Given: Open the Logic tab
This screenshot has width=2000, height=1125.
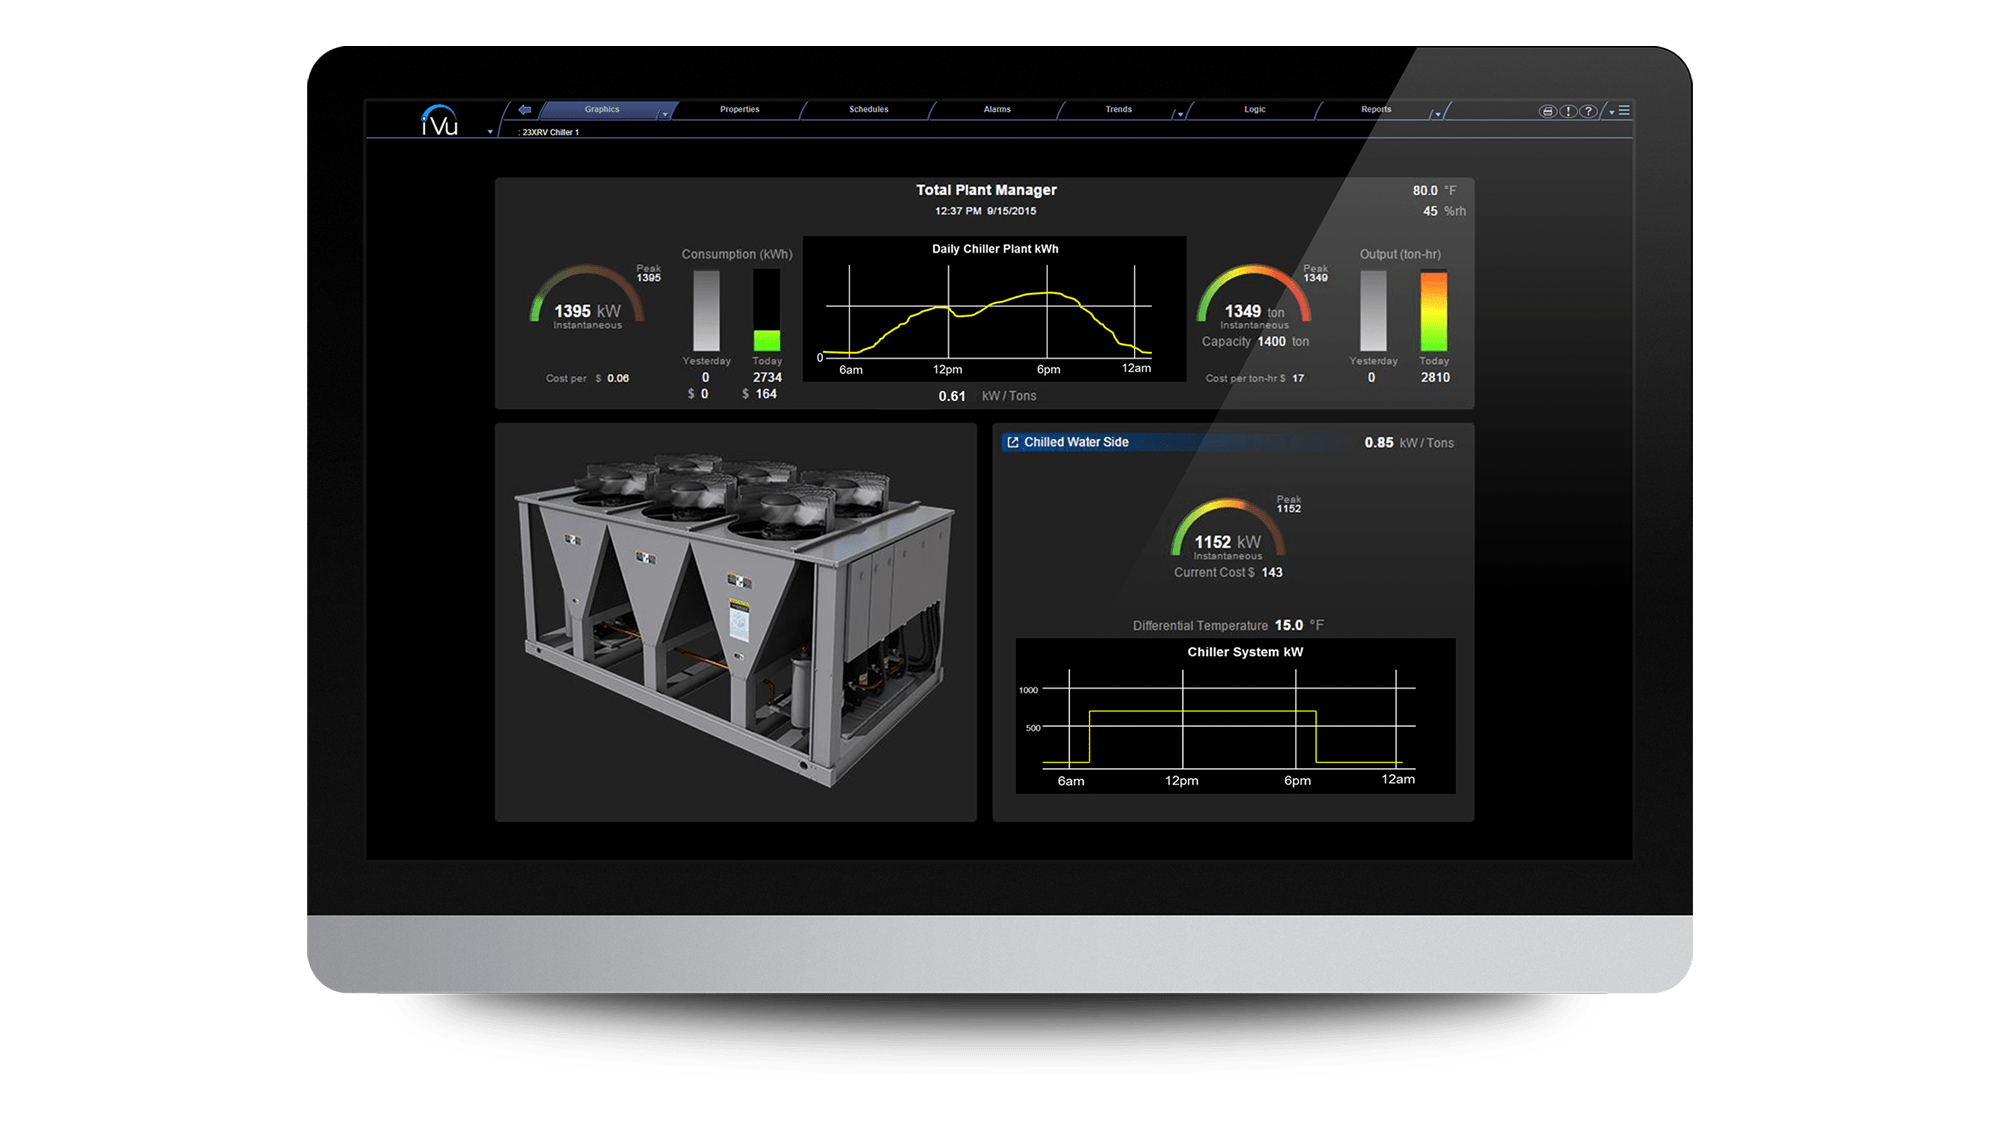Looking at the screenshot, I should point(1254,109).
